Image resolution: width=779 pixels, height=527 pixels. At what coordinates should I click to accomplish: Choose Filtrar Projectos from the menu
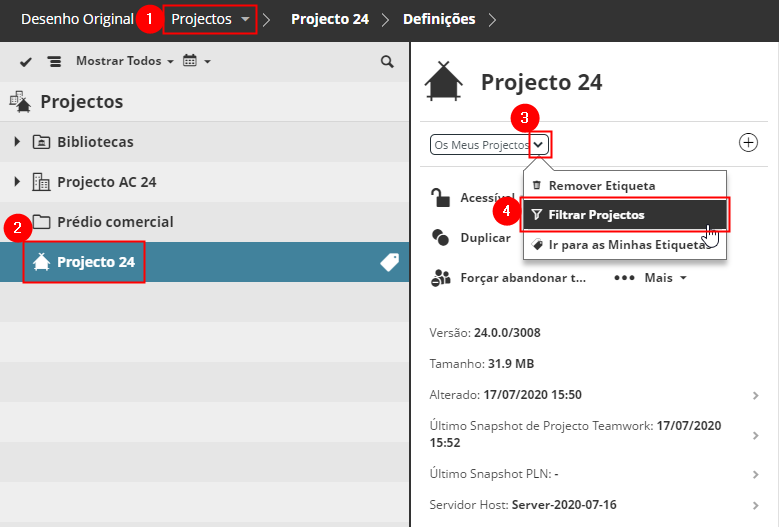point(624,215)
